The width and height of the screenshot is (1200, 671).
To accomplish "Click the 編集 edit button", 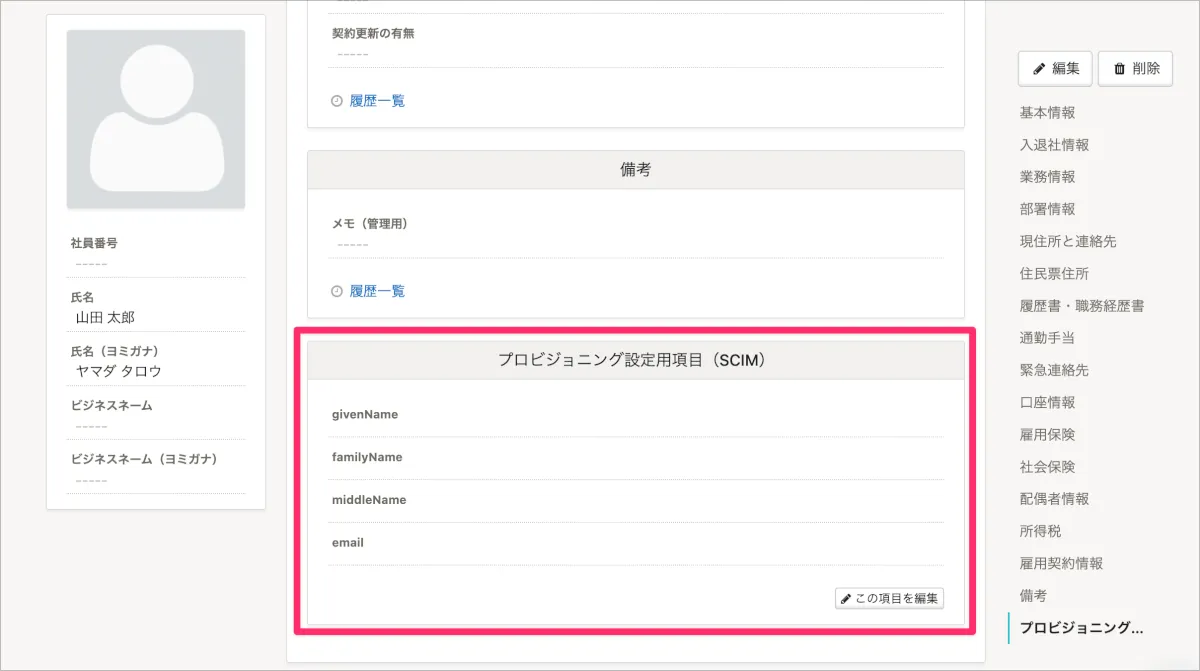I will point(1055,69).
